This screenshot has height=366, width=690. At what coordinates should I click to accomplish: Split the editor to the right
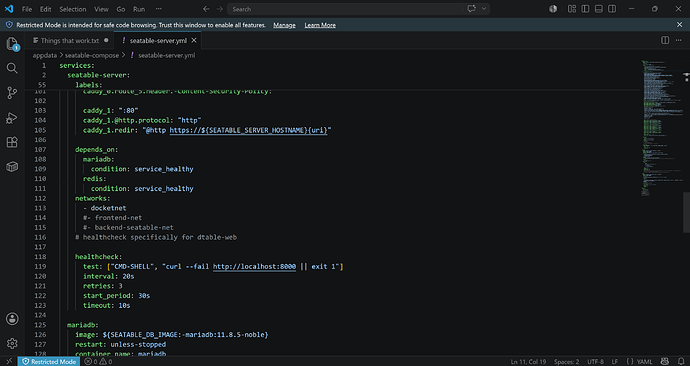[x=665, y=40]
